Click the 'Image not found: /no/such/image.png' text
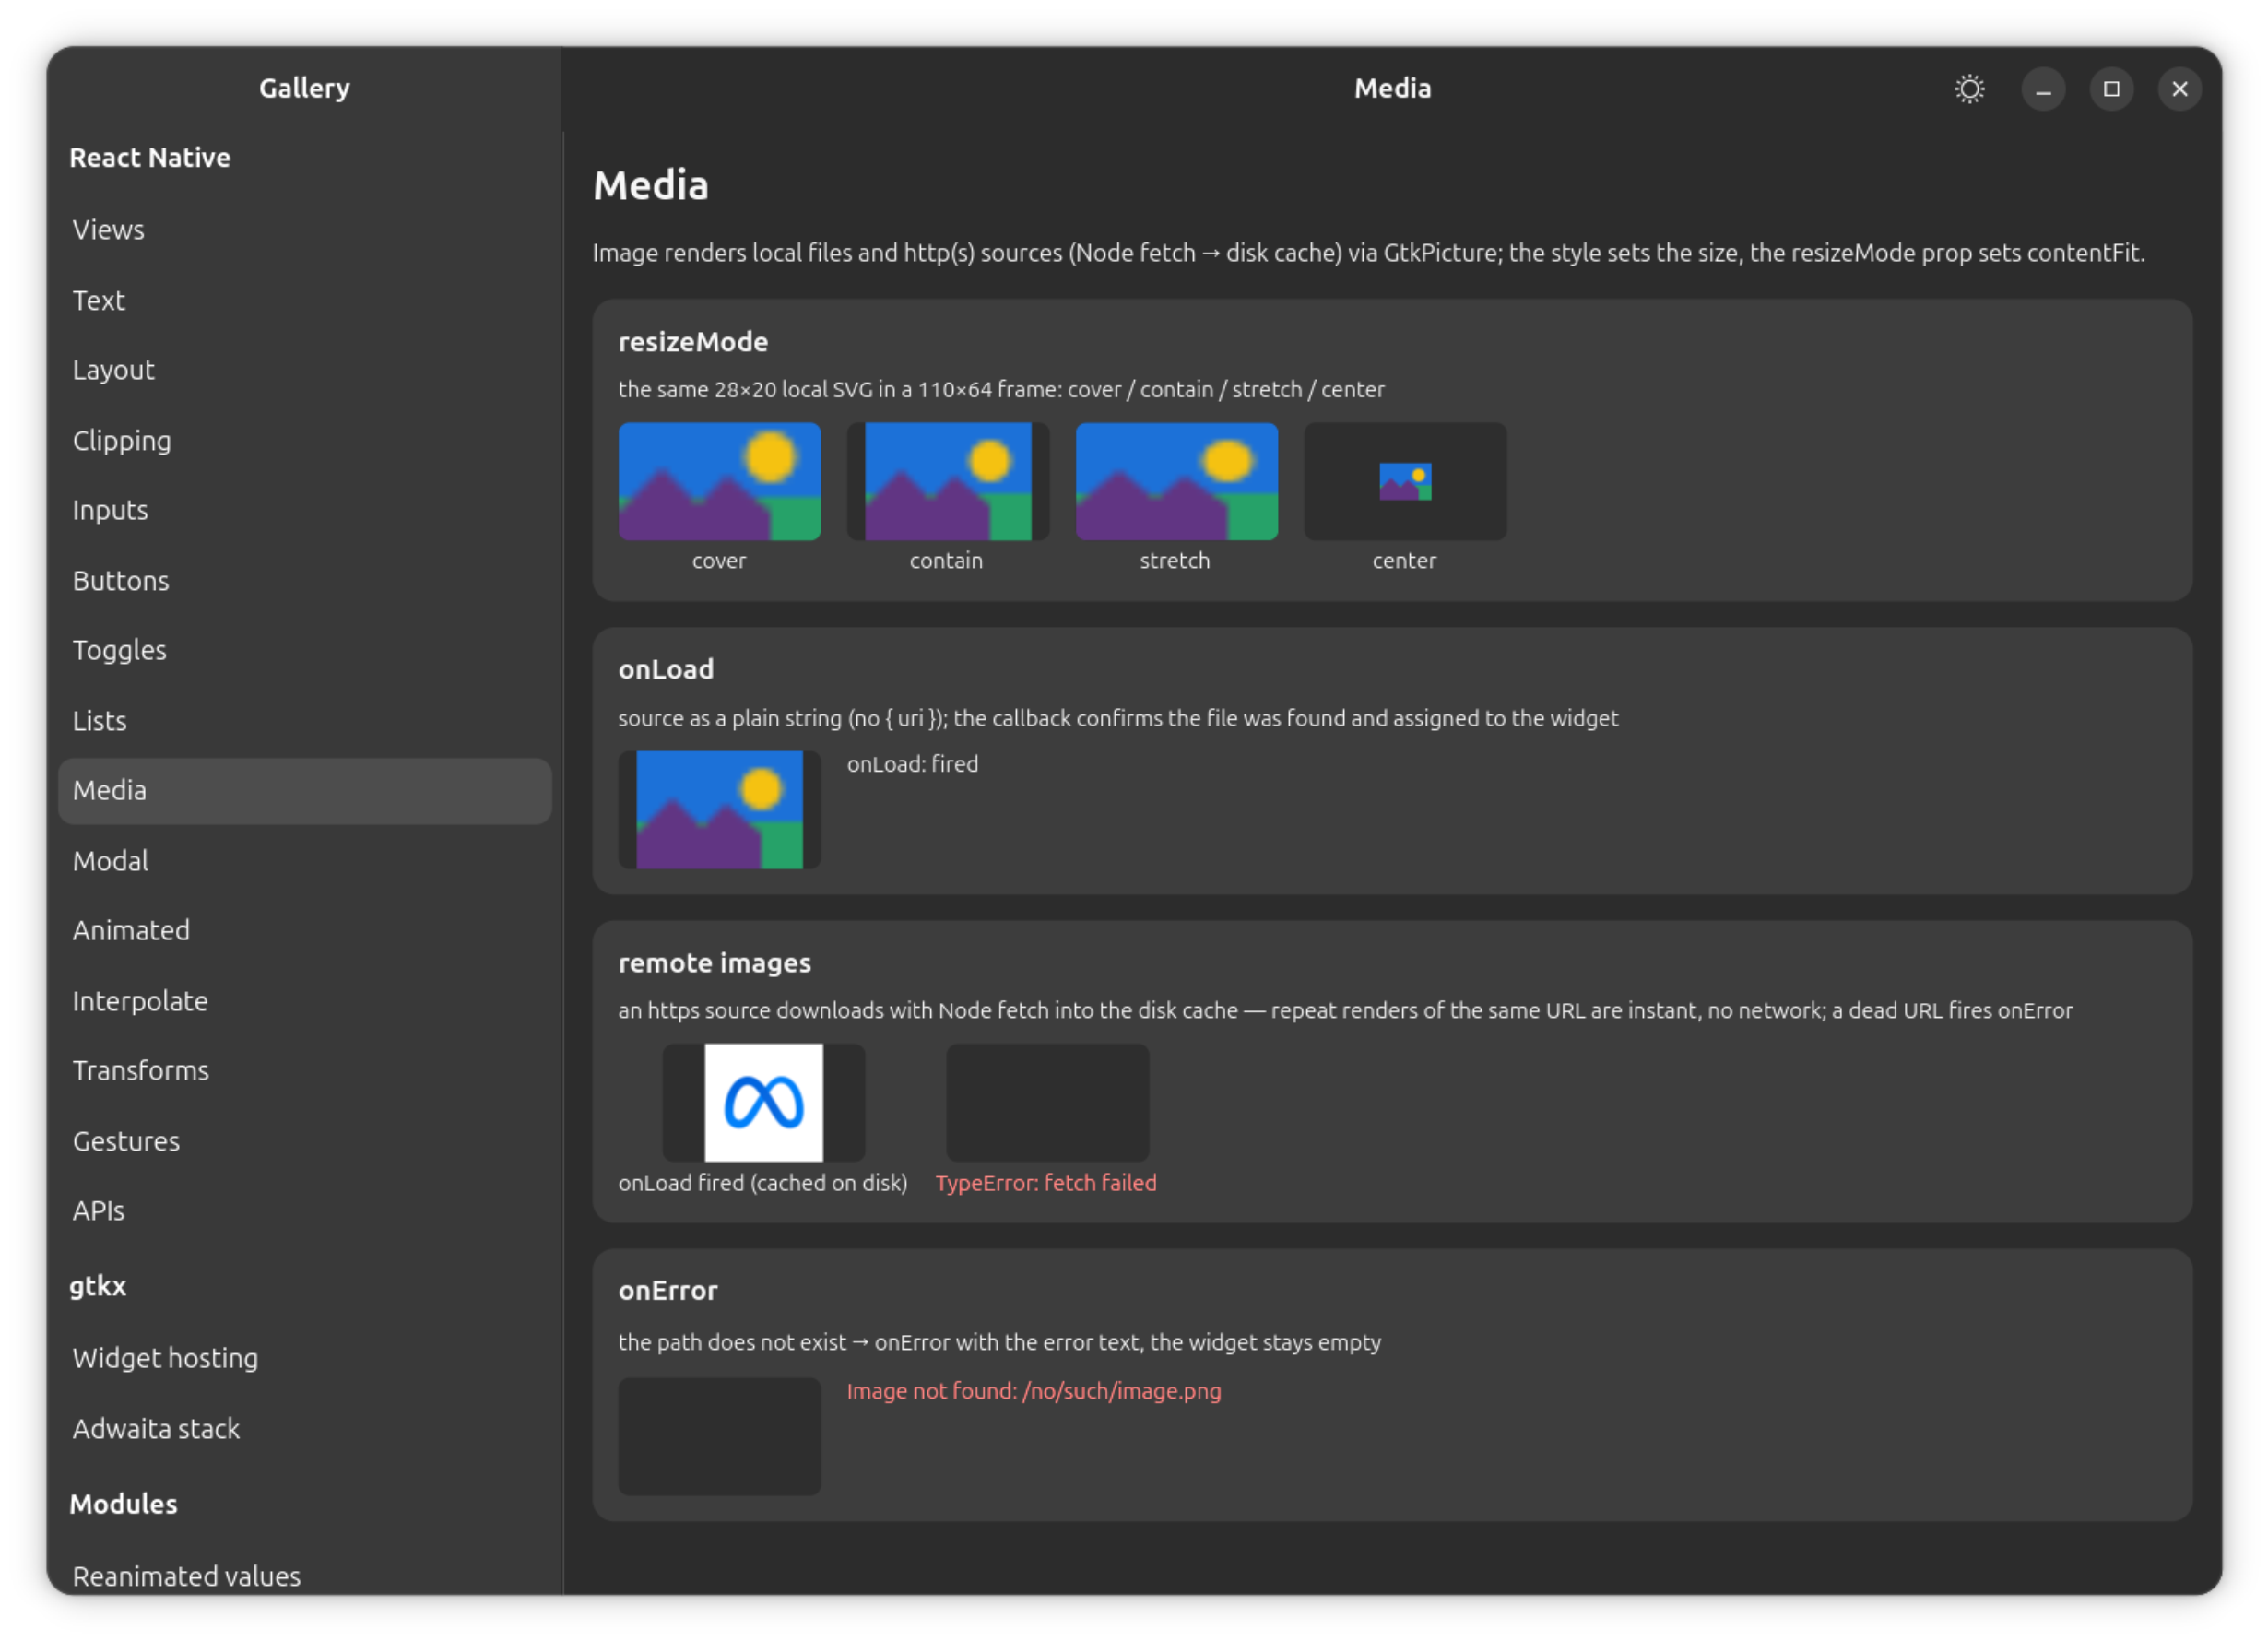 click(1034, 1391)
